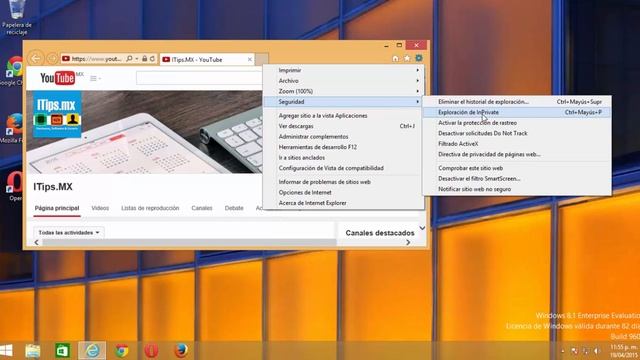
Task: Click the volume speaker tray icon
Action: 597,351
